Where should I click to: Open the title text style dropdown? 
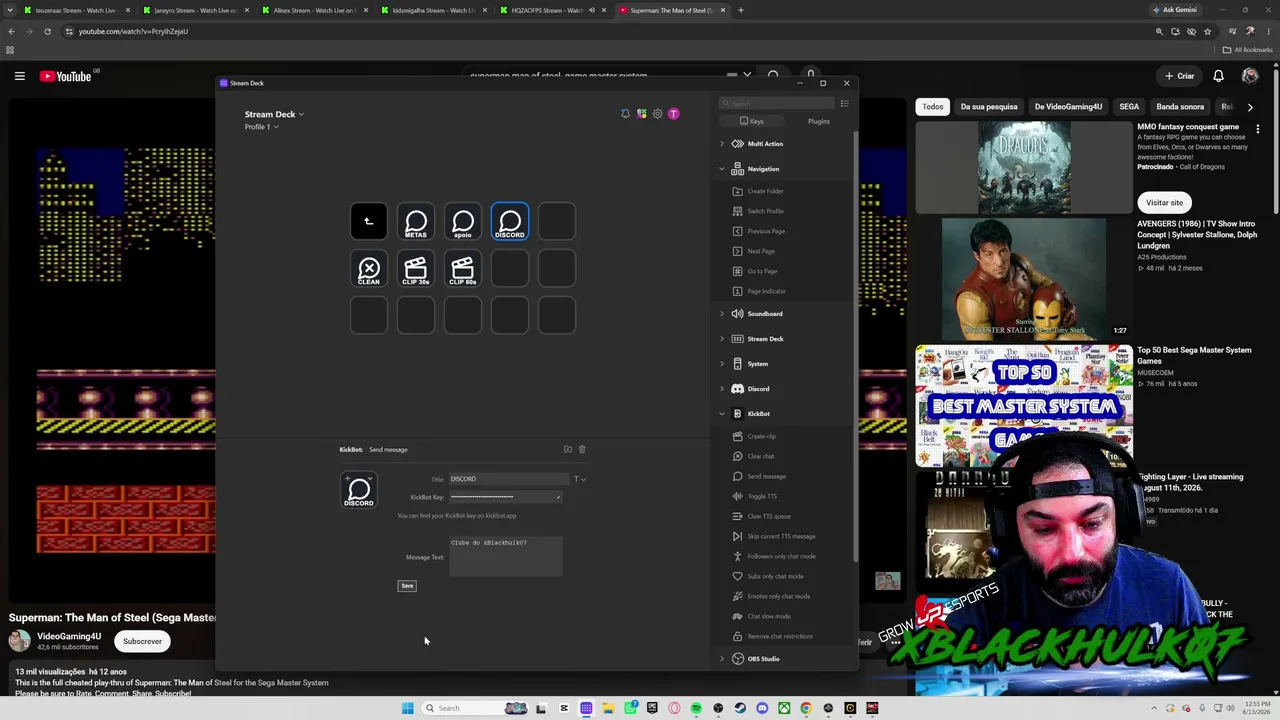pyautogui.click(x=579, y=479)
